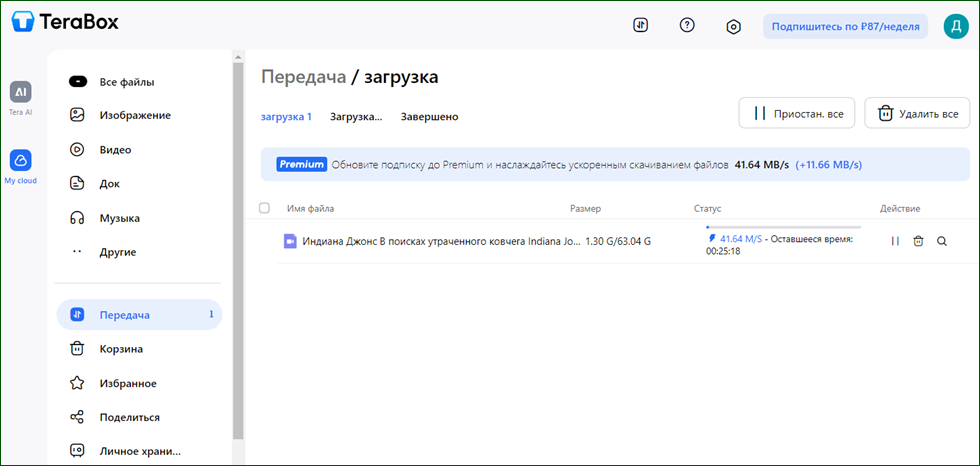Open the transfer list icon in header
This screenshot has width=980, height=466.
[641, 26]
